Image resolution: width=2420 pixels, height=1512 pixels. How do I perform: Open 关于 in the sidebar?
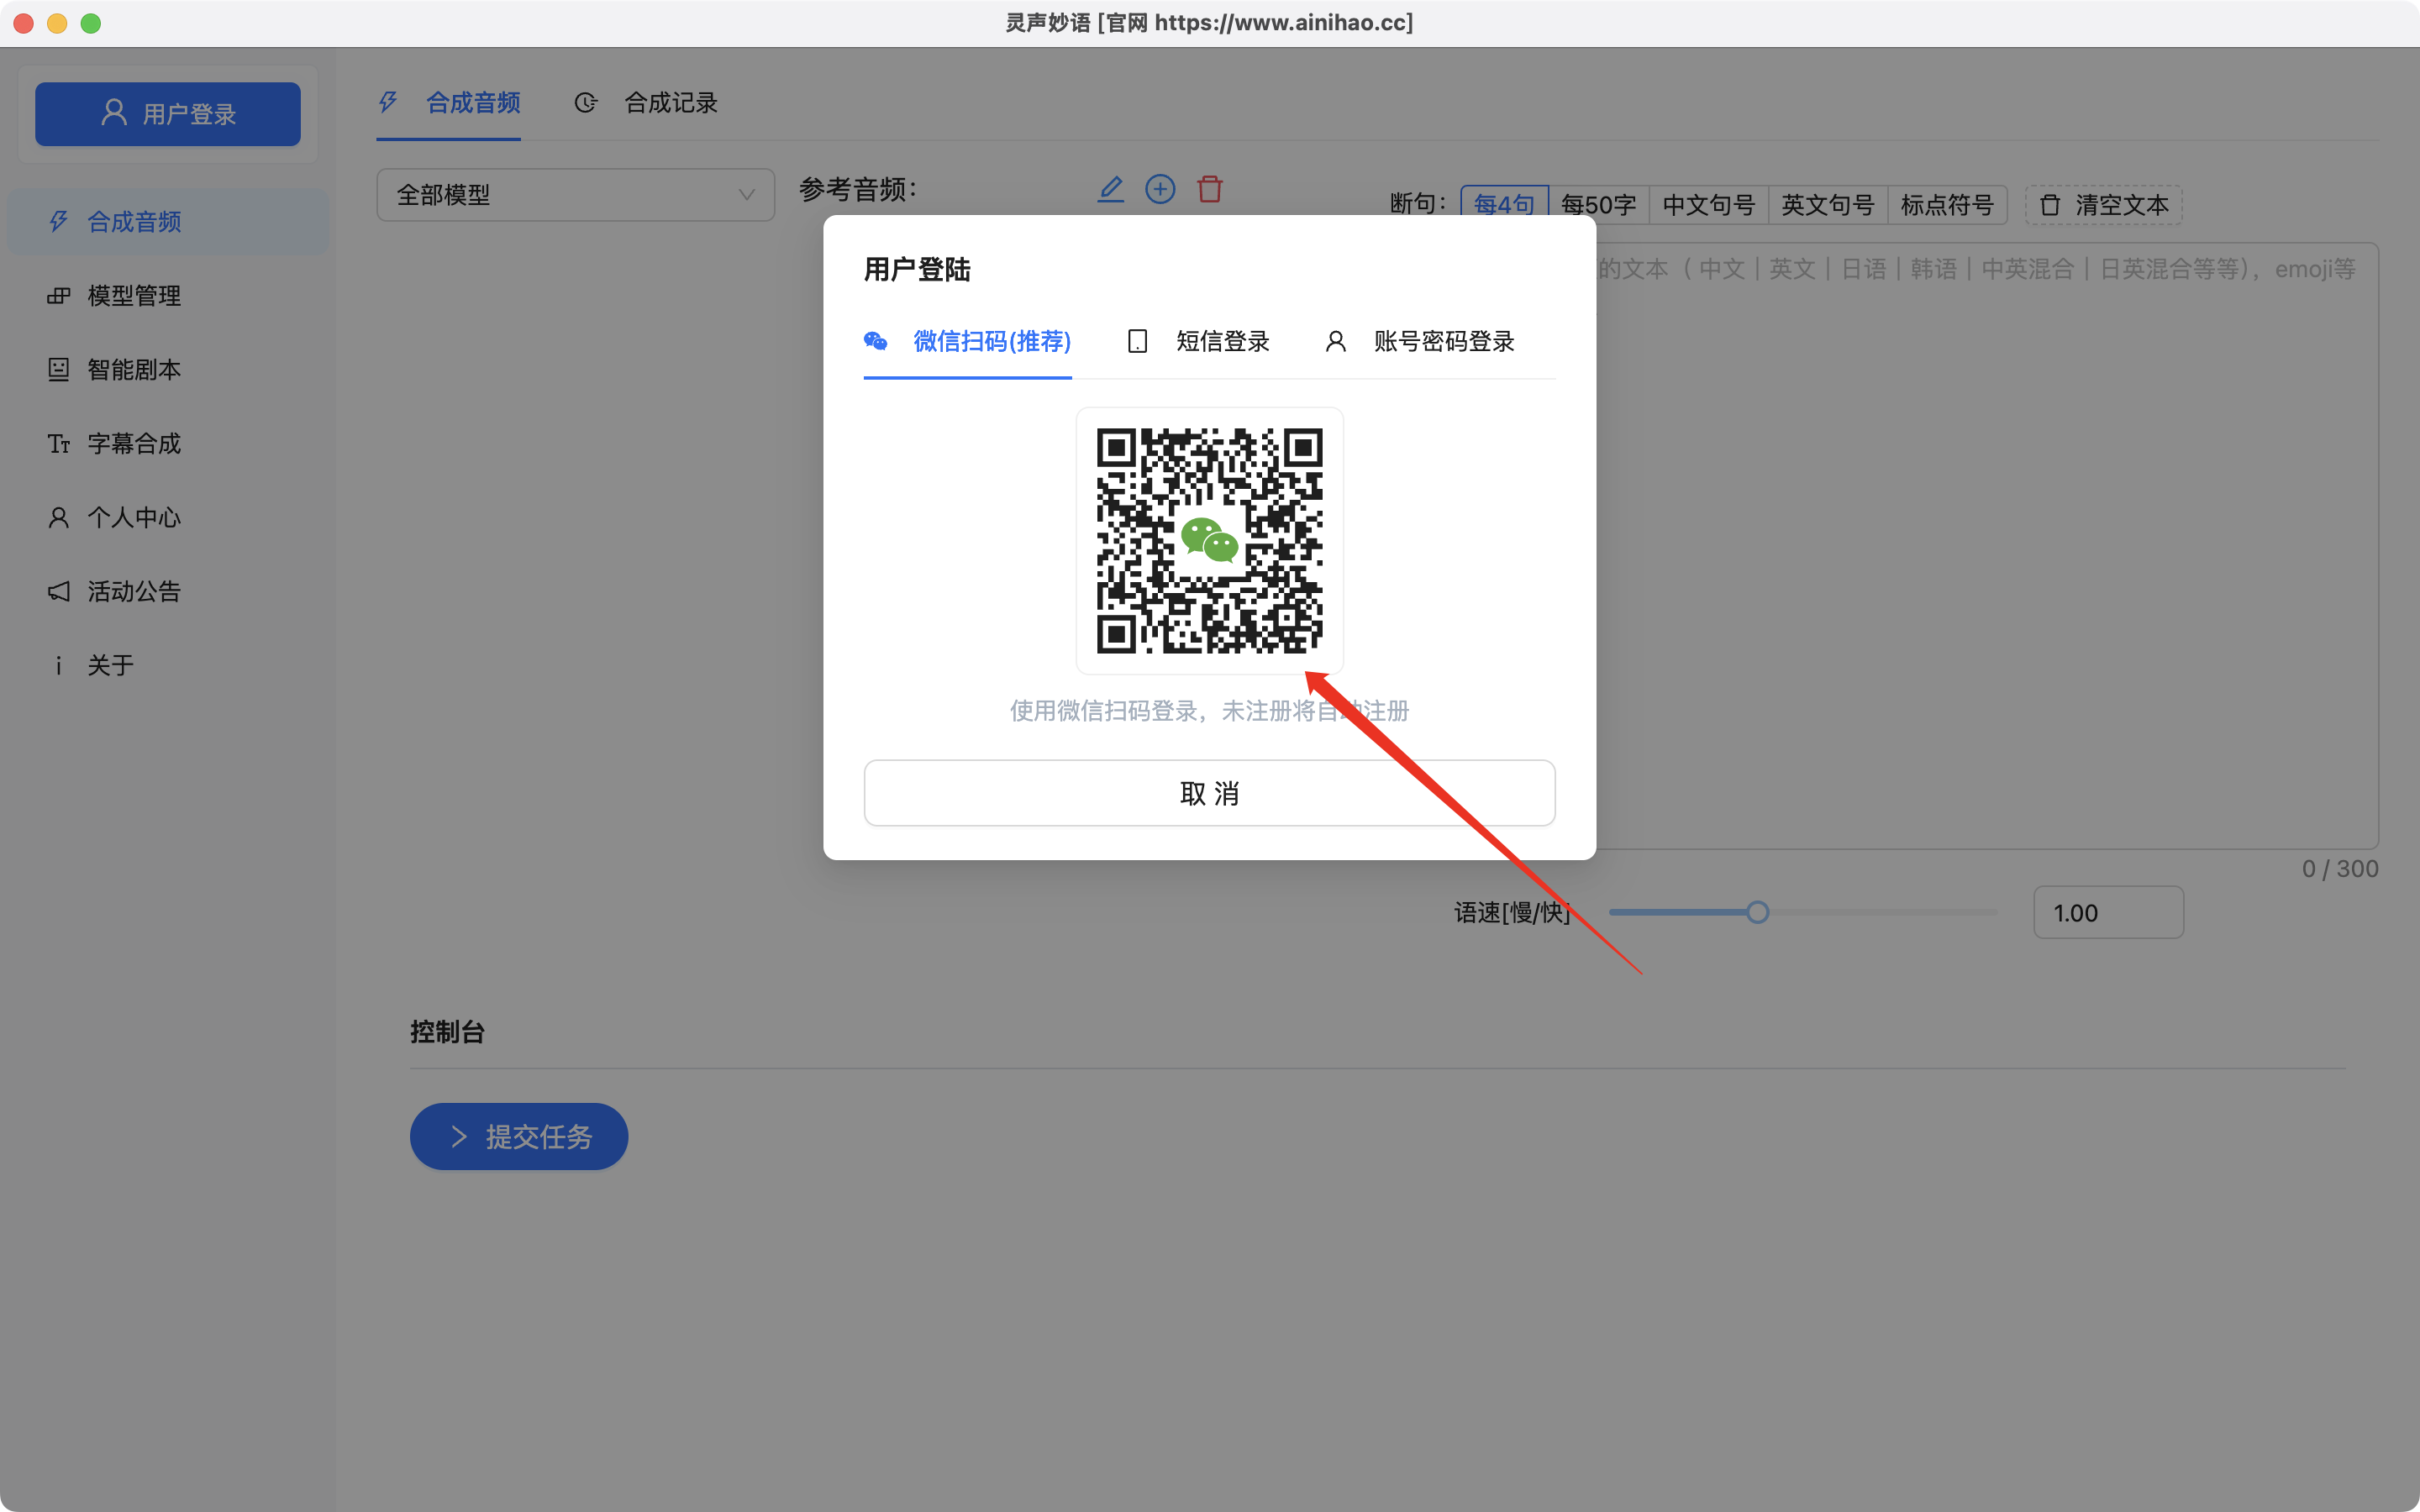[168, 666]
